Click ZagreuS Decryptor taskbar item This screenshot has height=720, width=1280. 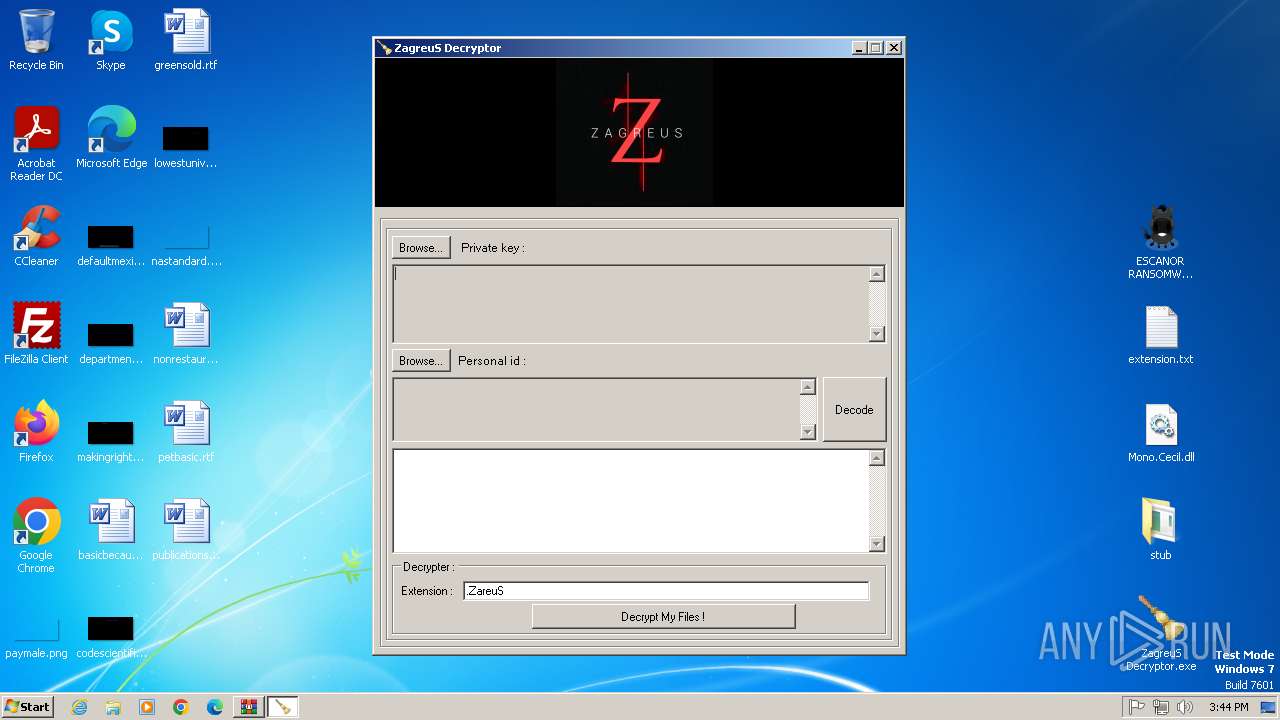pos(282,707)
